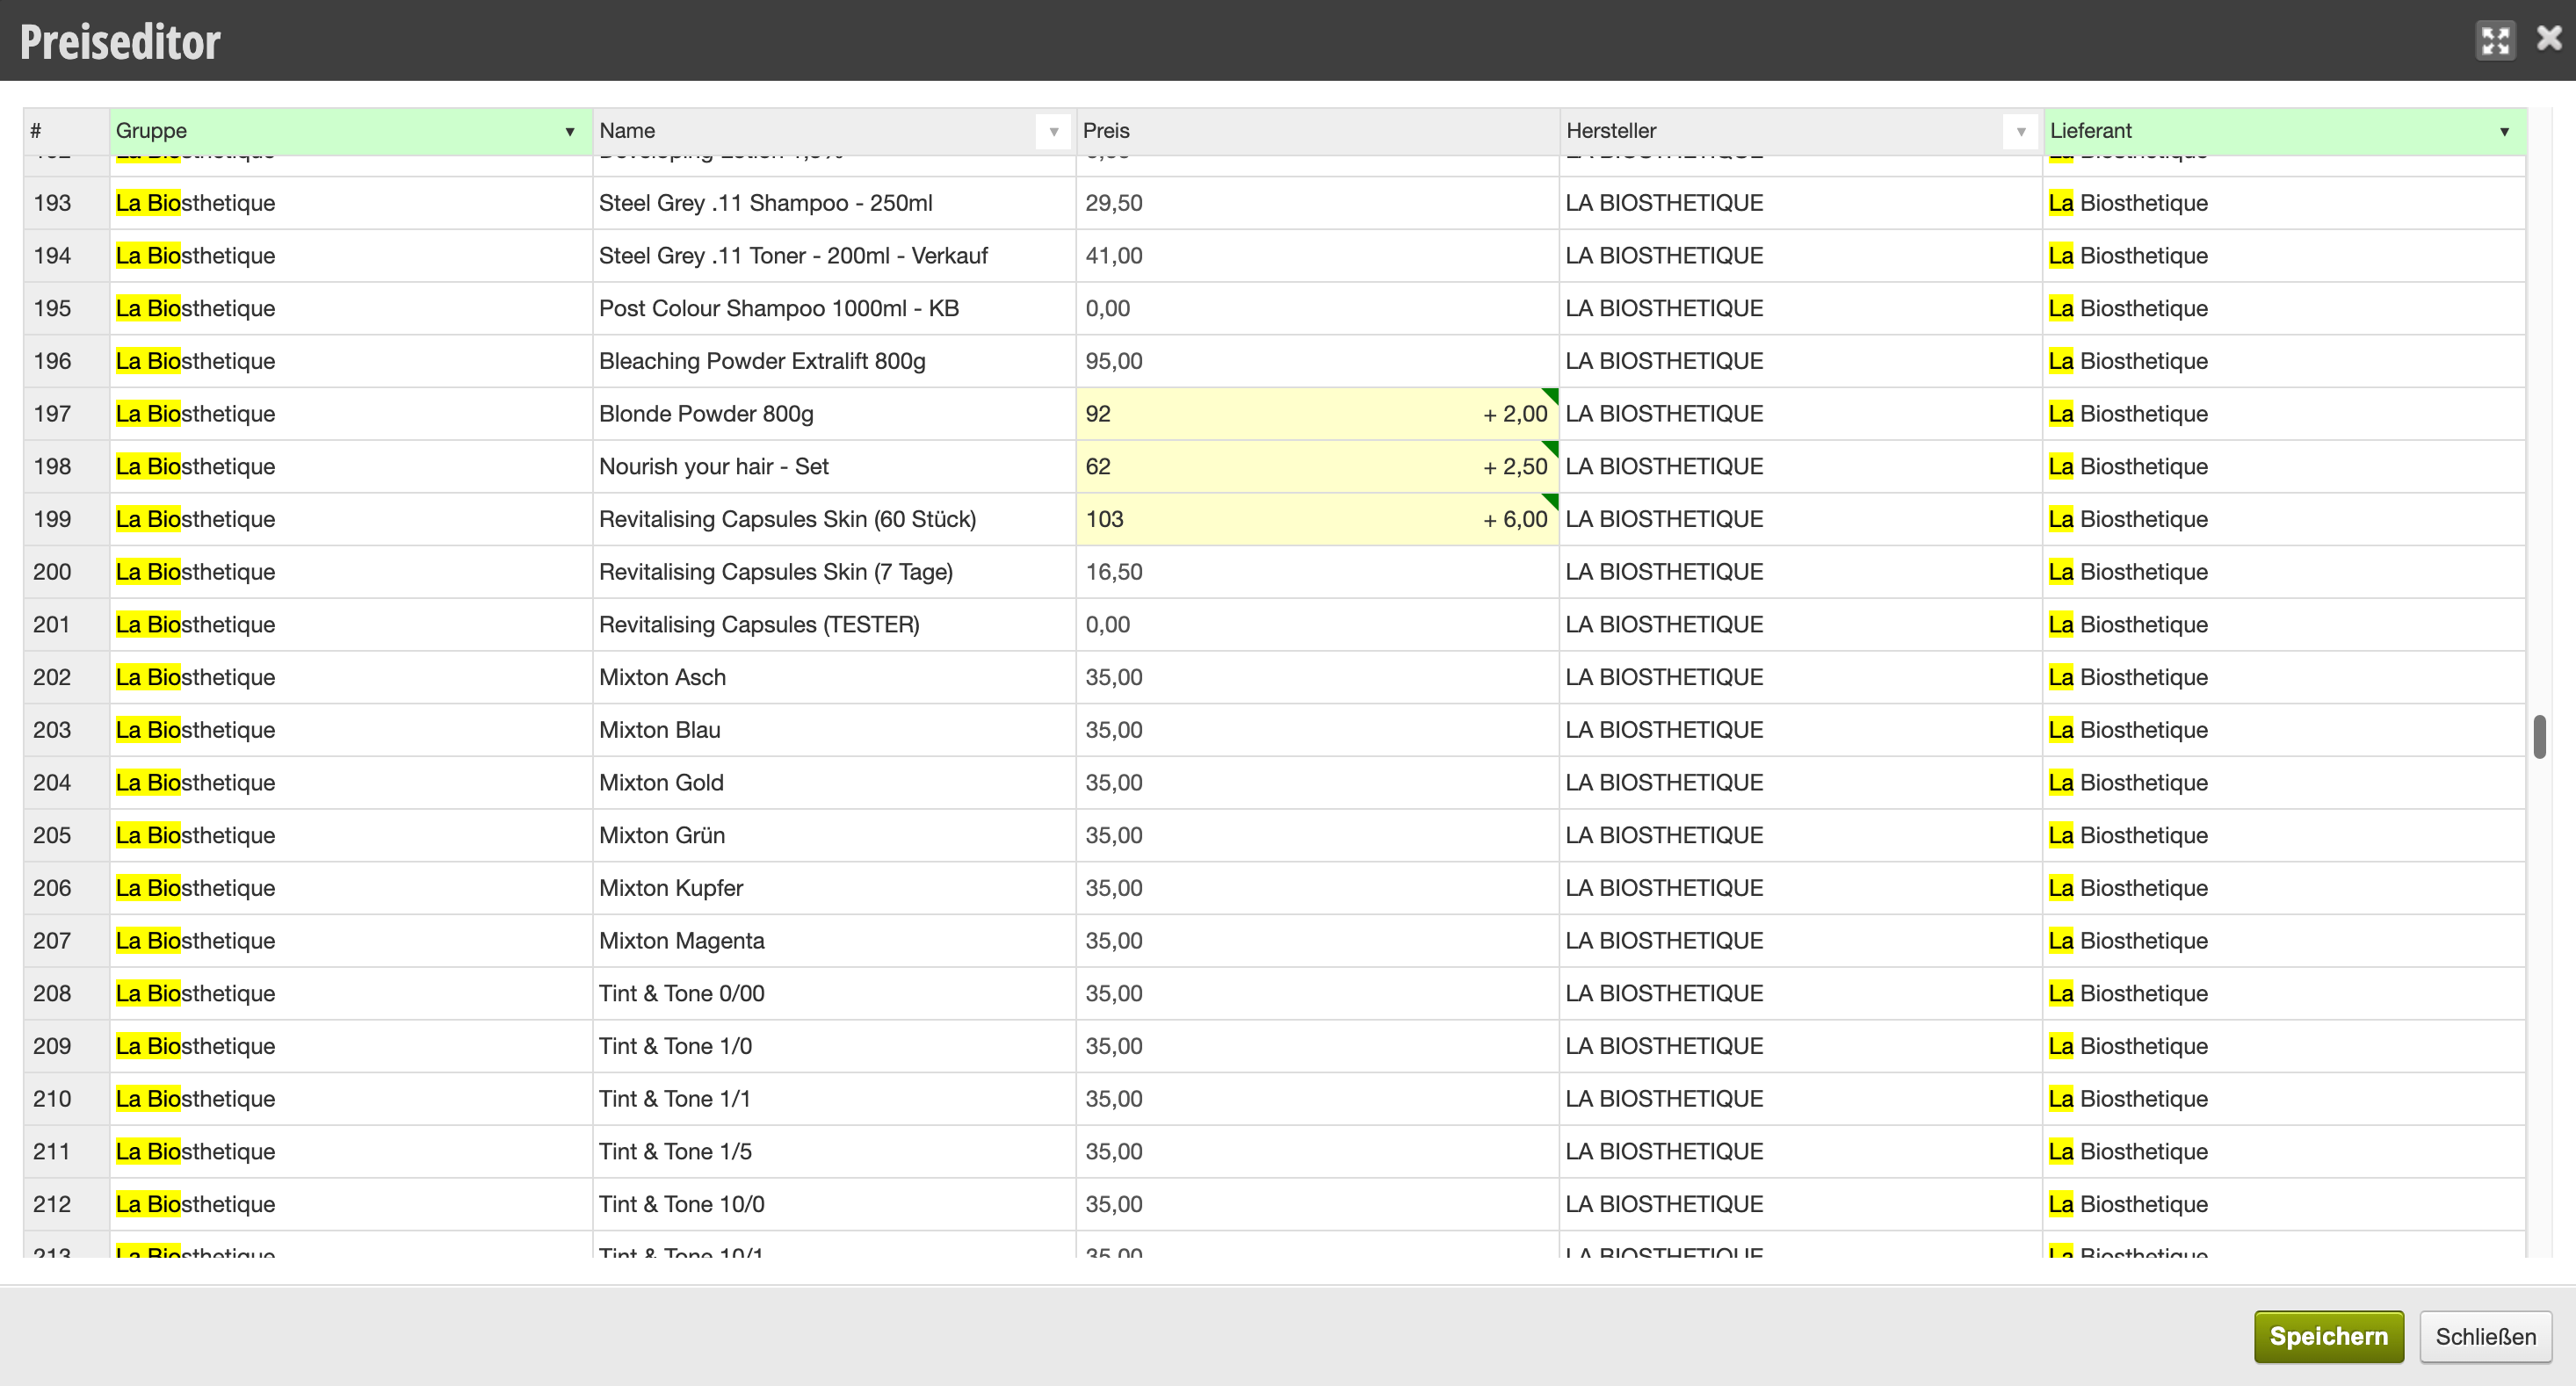Select 'Revitalising Capsules Skin (60 Stück)' name cell
The width and height of the screenshot is (2576, 1386).
click(834, 519)
